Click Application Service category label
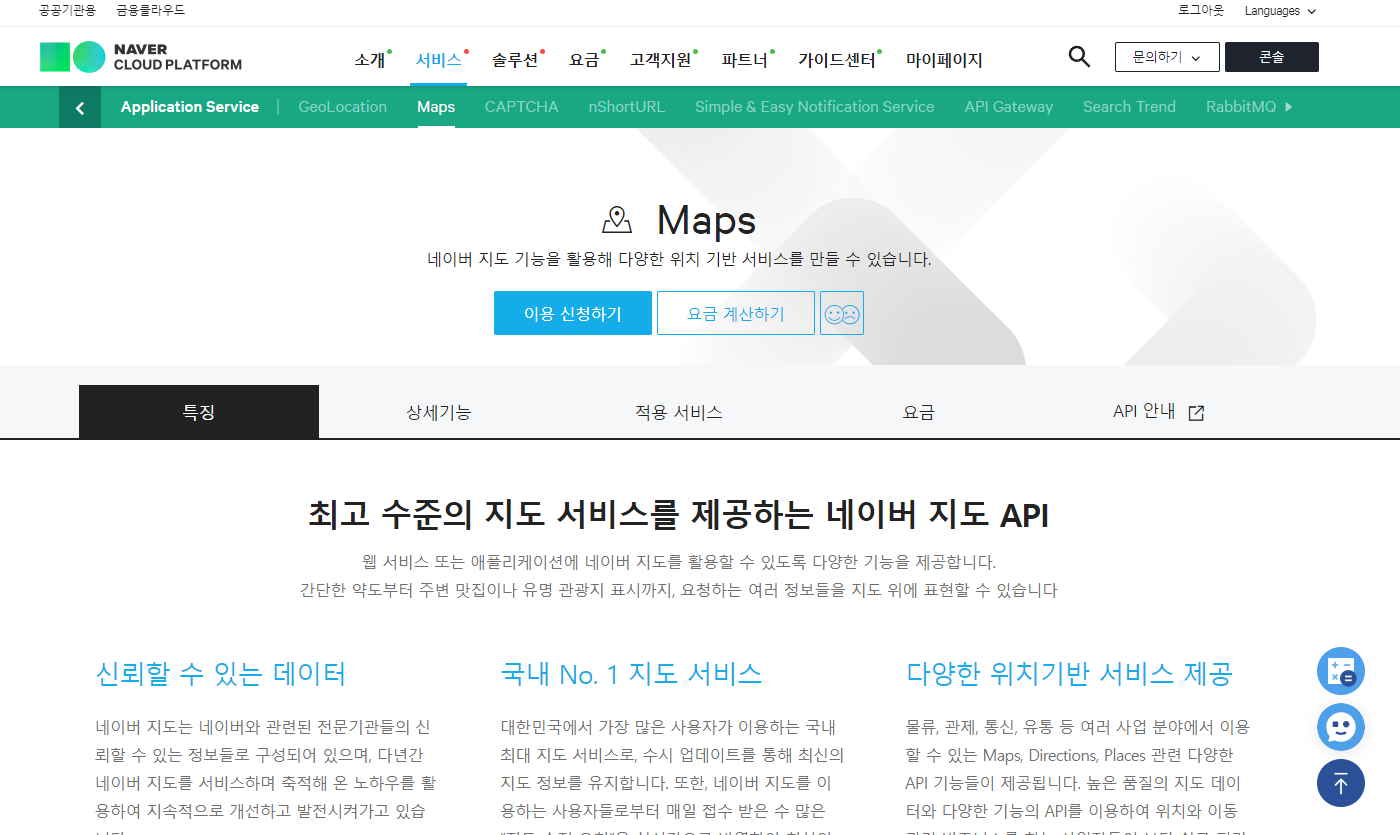The height and width of the screenshot is (835, 1400). 190,107
